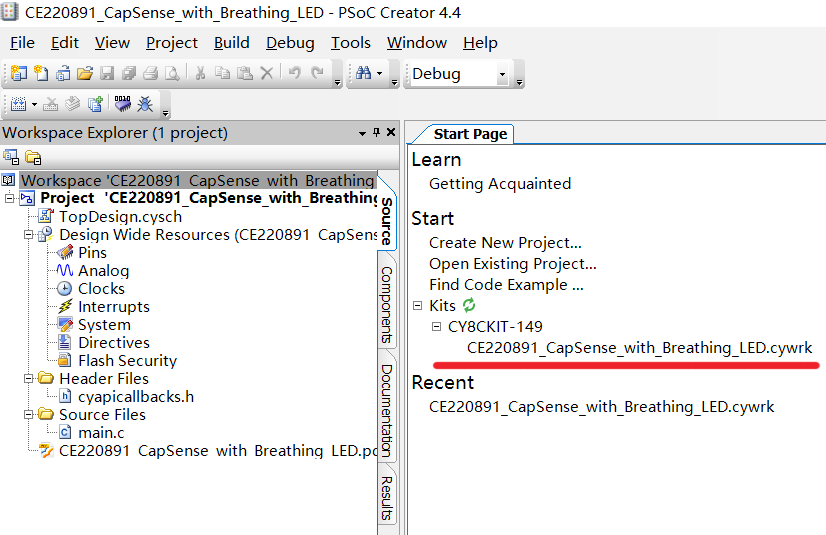826x535 pixels.
Task: Select Pins under Design Wide Resources
Action: [x=92, y=253]
